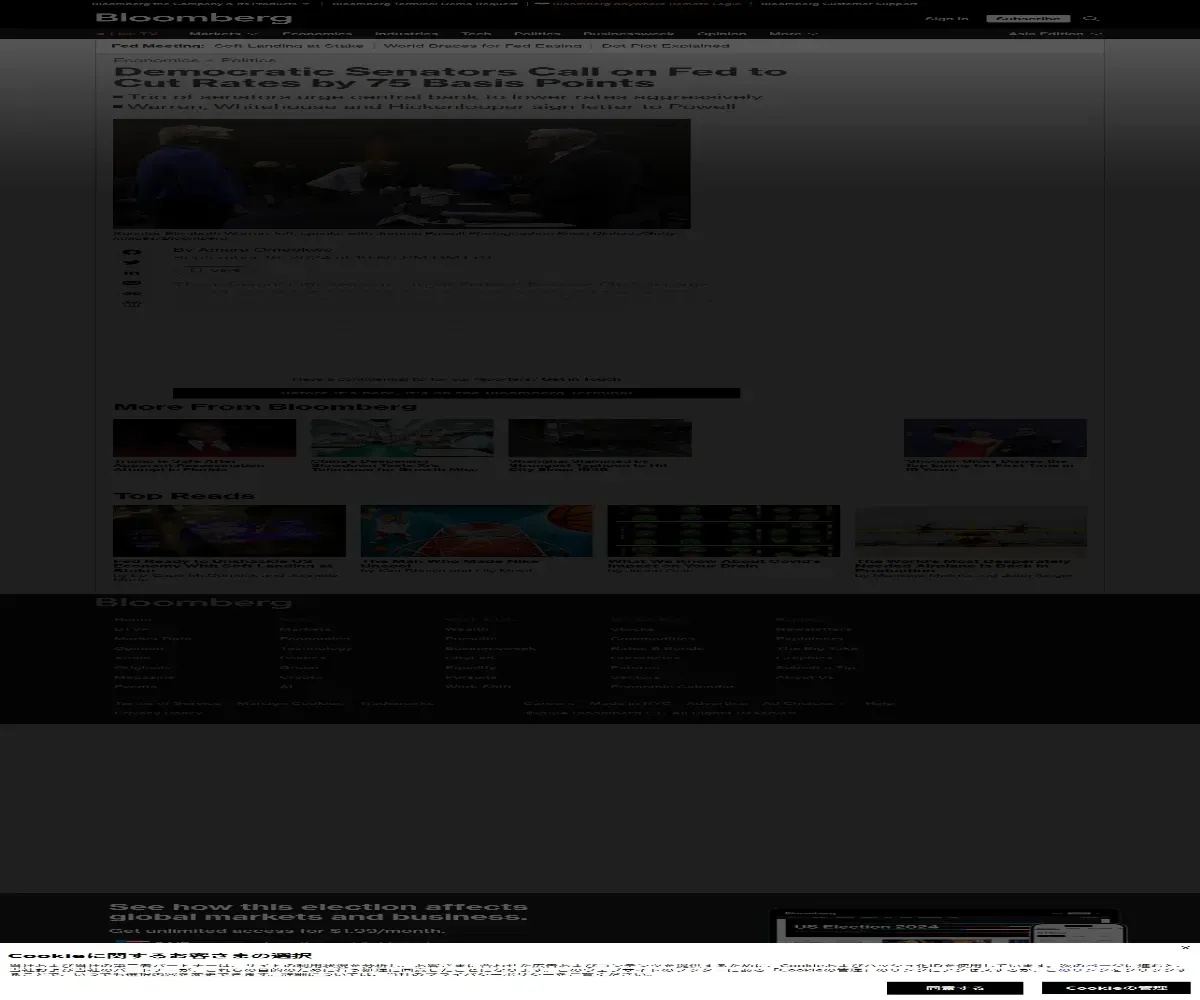Open Wealth link in the footer
Screen dimensions: 1200x1000
tap(467, 629)
